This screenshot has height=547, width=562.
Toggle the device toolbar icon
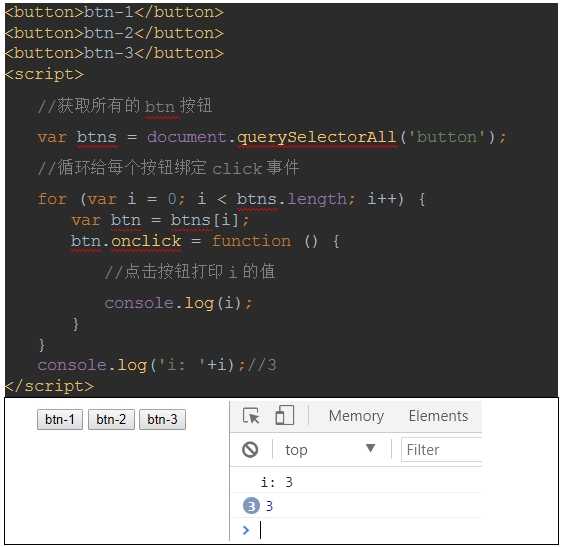pyautogui.click(x=285, y=415)
